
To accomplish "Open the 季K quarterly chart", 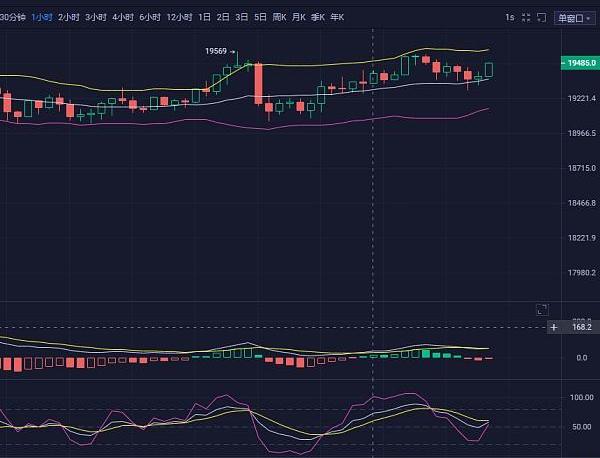I will tap(318, 17).
